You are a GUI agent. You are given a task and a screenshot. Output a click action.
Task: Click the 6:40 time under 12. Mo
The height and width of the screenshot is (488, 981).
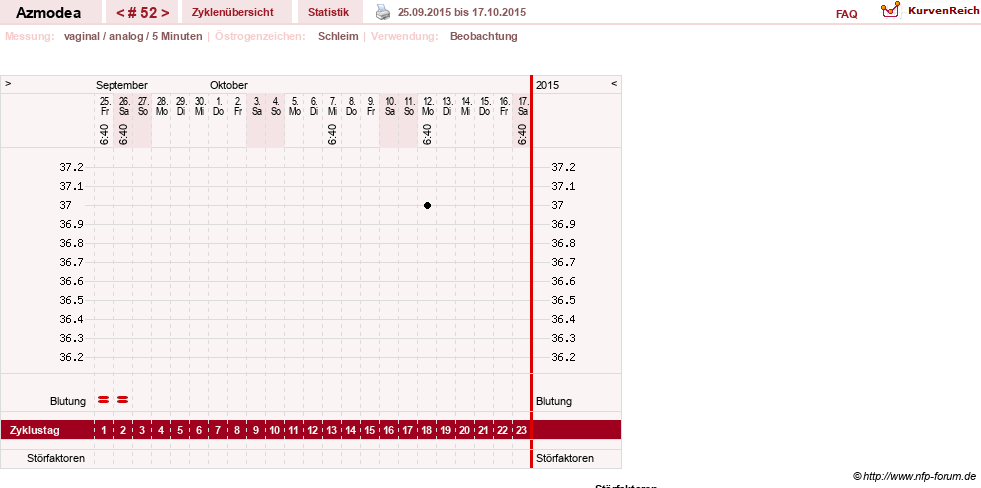coord(427,134)
